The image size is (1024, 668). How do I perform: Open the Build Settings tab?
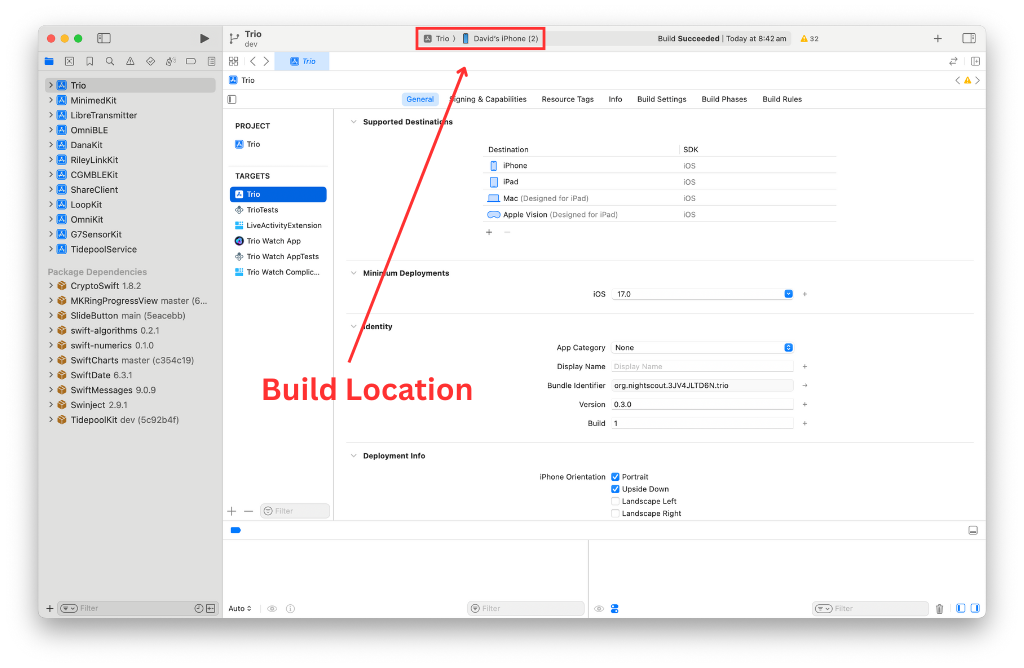click(x=662, y=99)
